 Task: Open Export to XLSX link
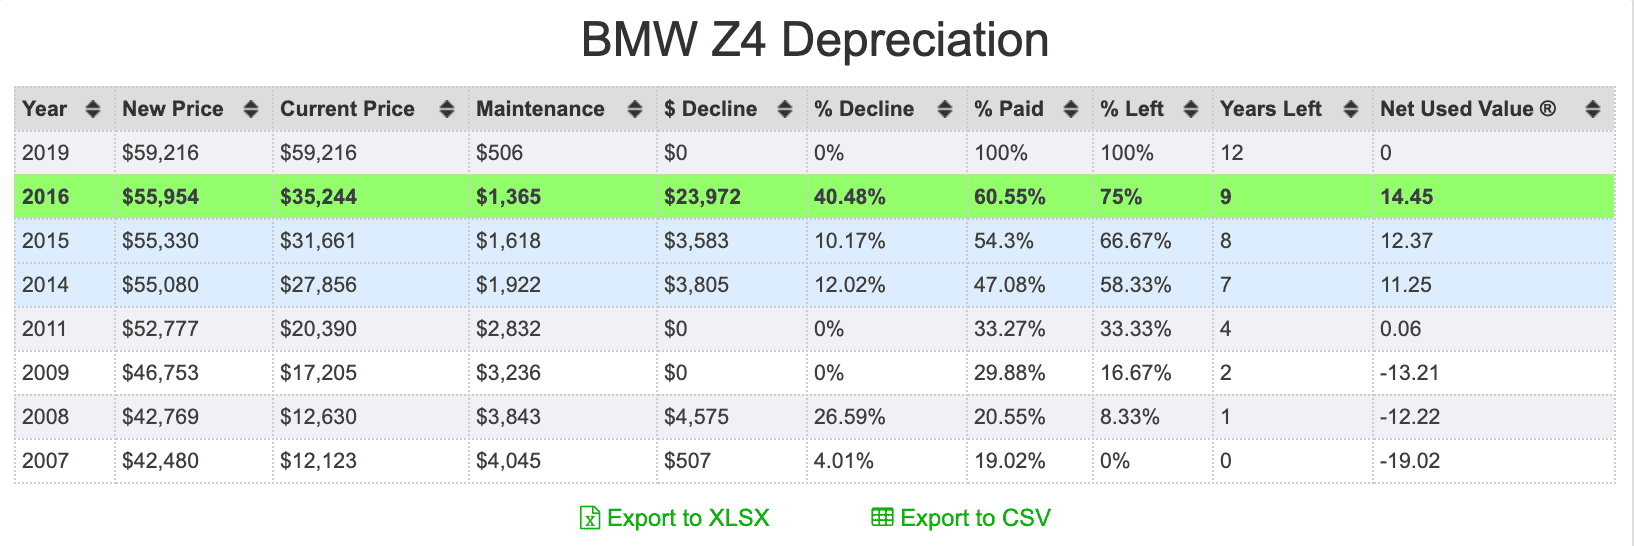[675, 517]
